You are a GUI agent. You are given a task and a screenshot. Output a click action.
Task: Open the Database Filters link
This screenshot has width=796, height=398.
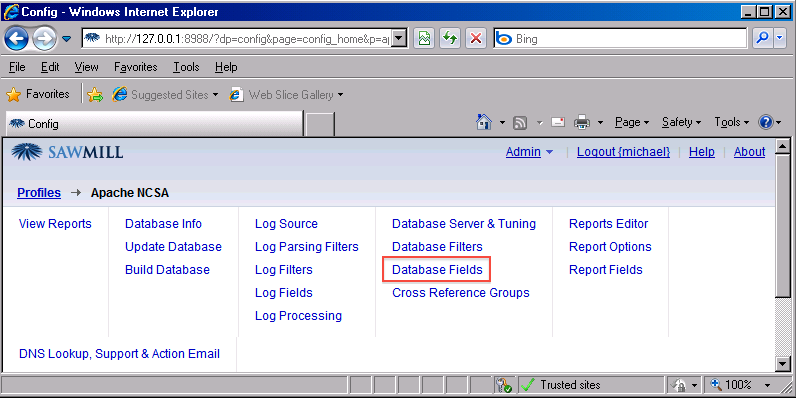pyautogui.click(x=437, y=247)
